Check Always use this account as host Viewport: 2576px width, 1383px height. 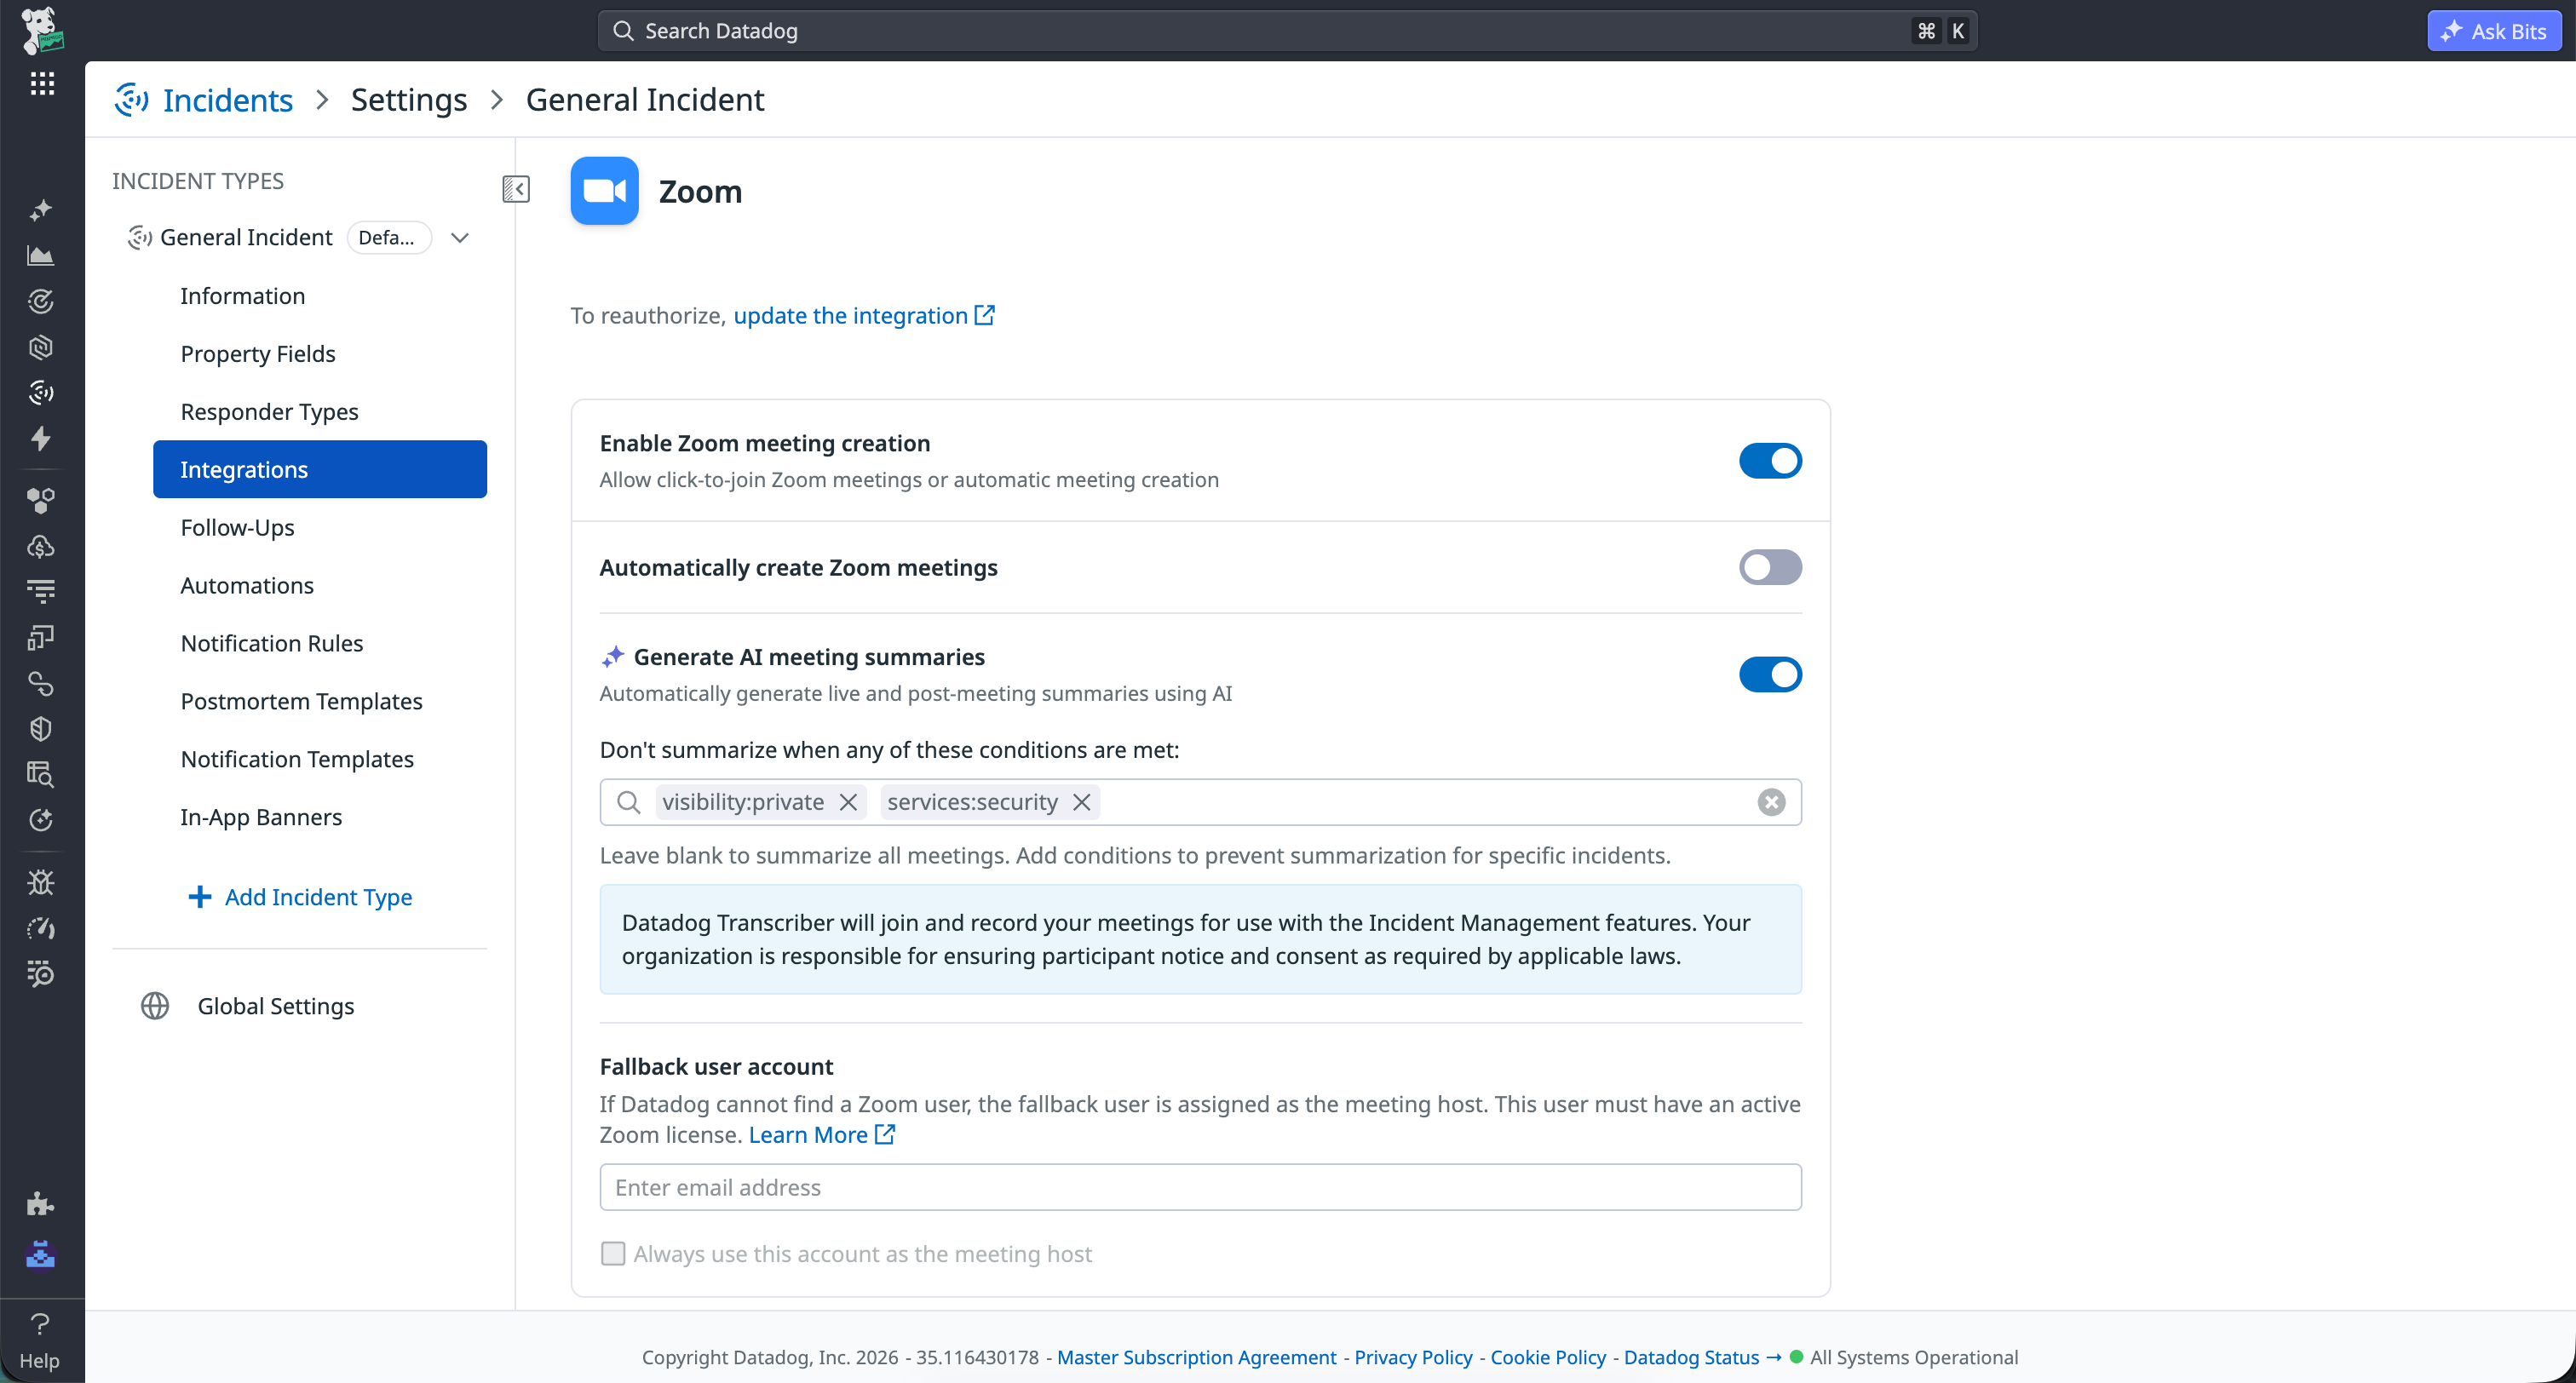pyautogui.click(x=613, y=1254)
